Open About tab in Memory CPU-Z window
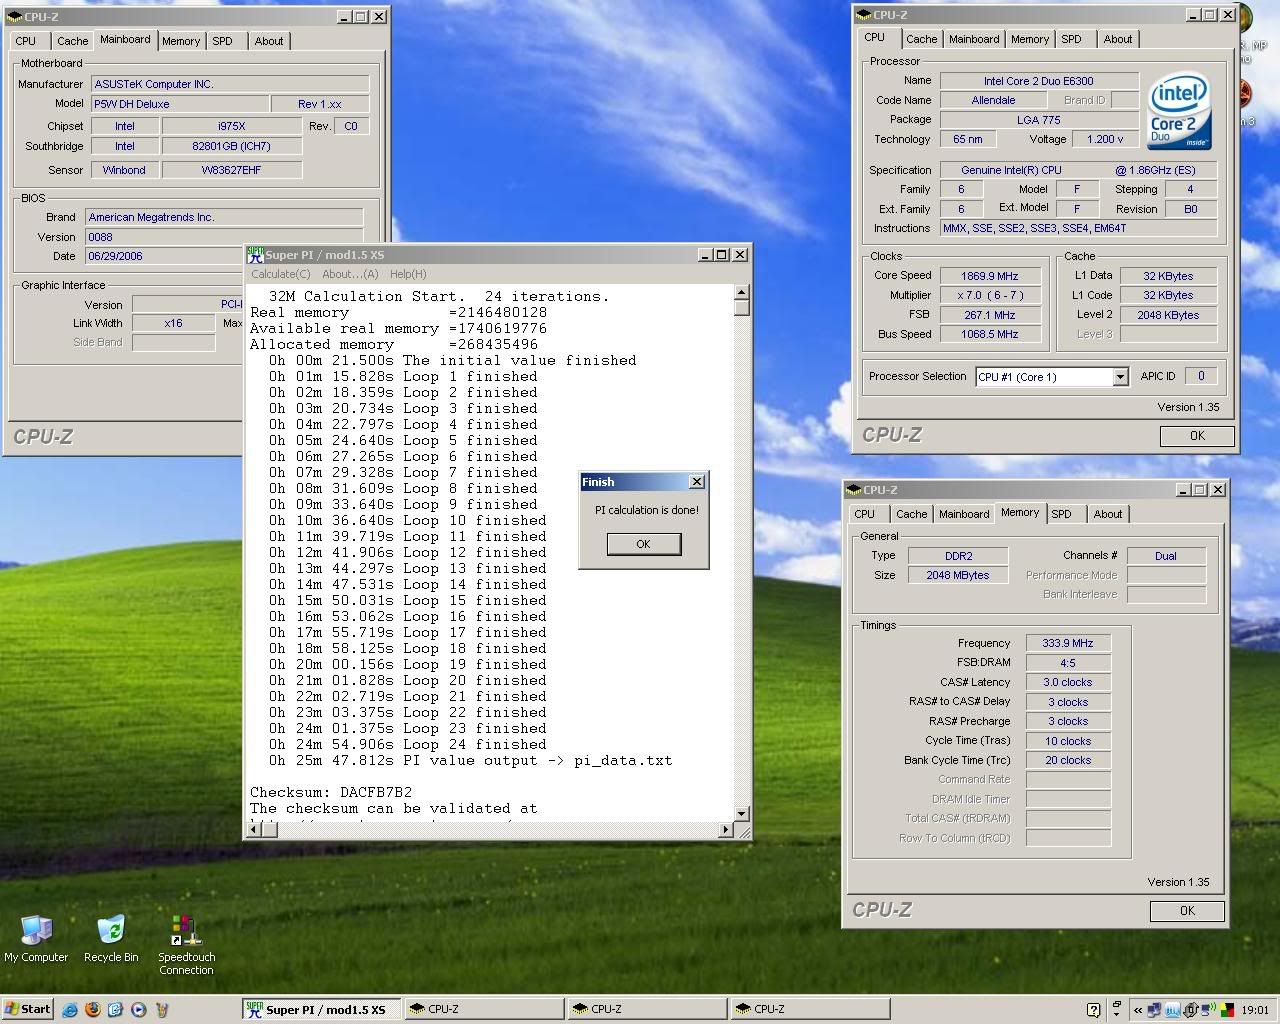The width and height of the screenshot is (1280, 1024). coord(1107,514)
